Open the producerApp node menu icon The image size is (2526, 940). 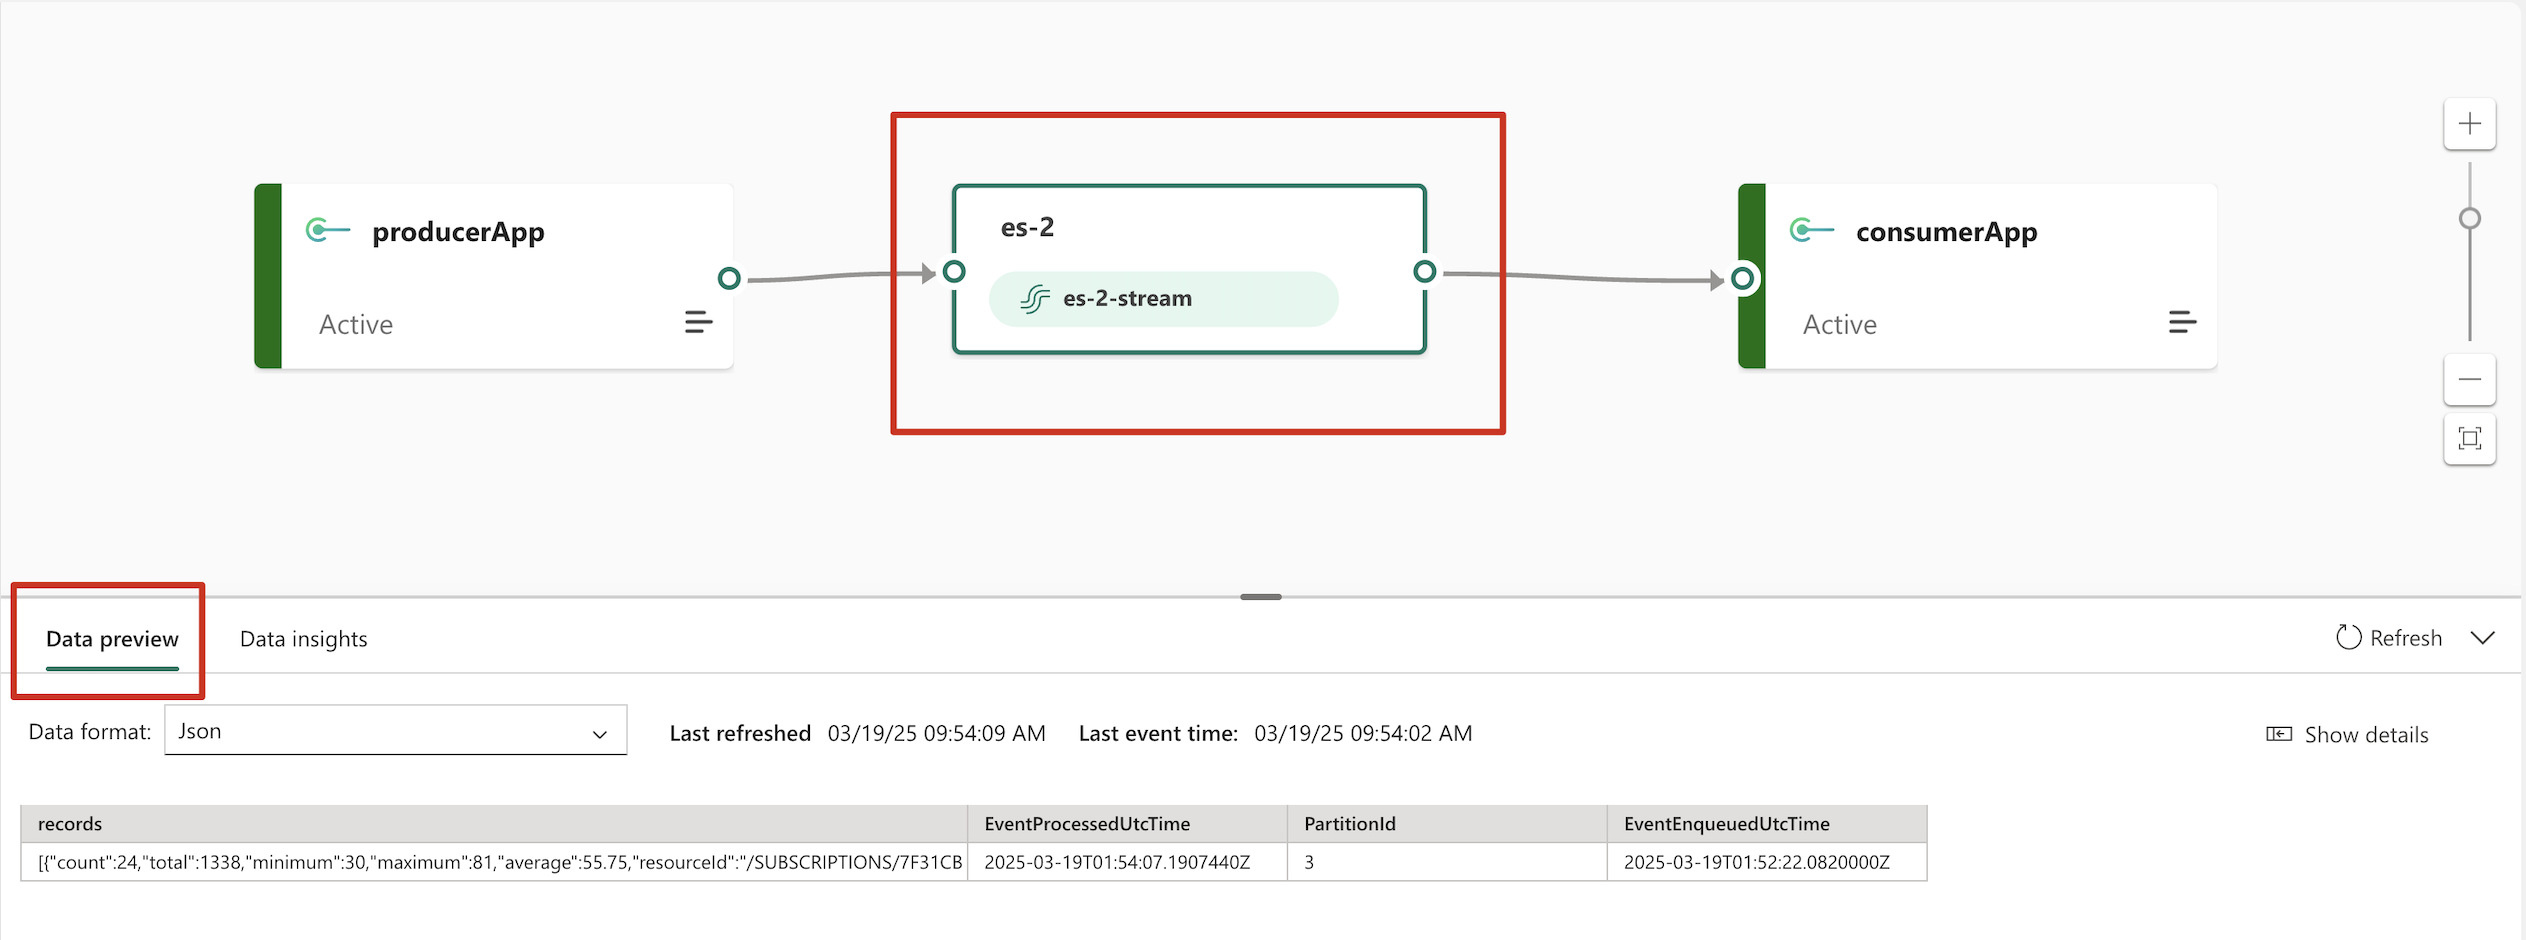698,322
